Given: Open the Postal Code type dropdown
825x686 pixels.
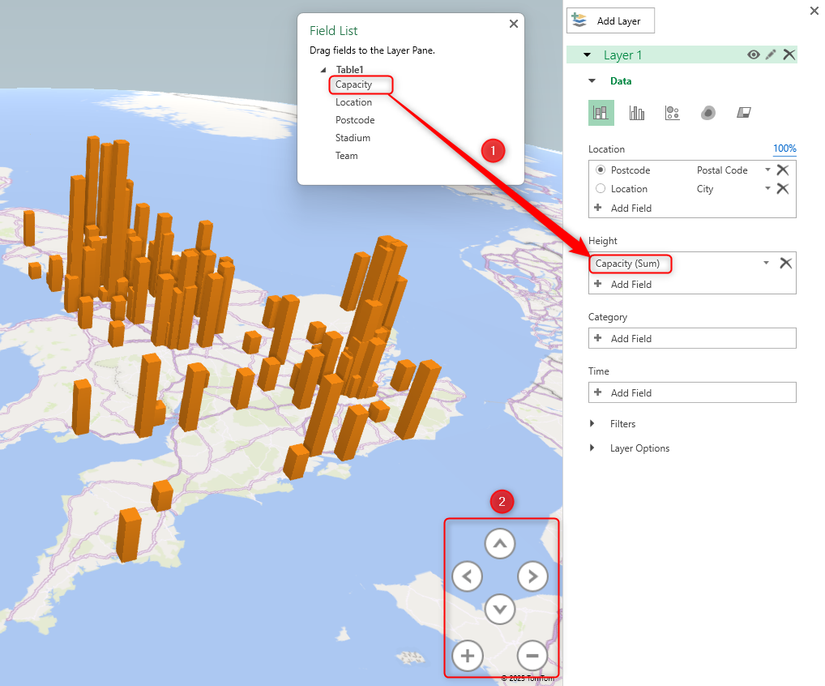Looking at the screenshot, I should [x=767, y=171].
